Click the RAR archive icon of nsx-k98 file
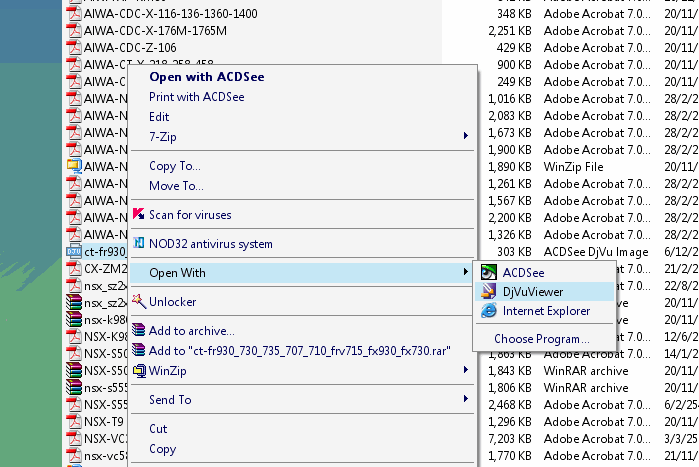 (x=74, y=319)
